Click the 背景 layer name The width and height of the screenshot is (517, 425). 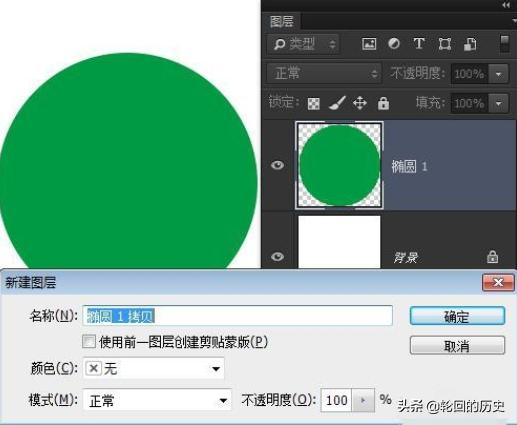coord(406,257)
